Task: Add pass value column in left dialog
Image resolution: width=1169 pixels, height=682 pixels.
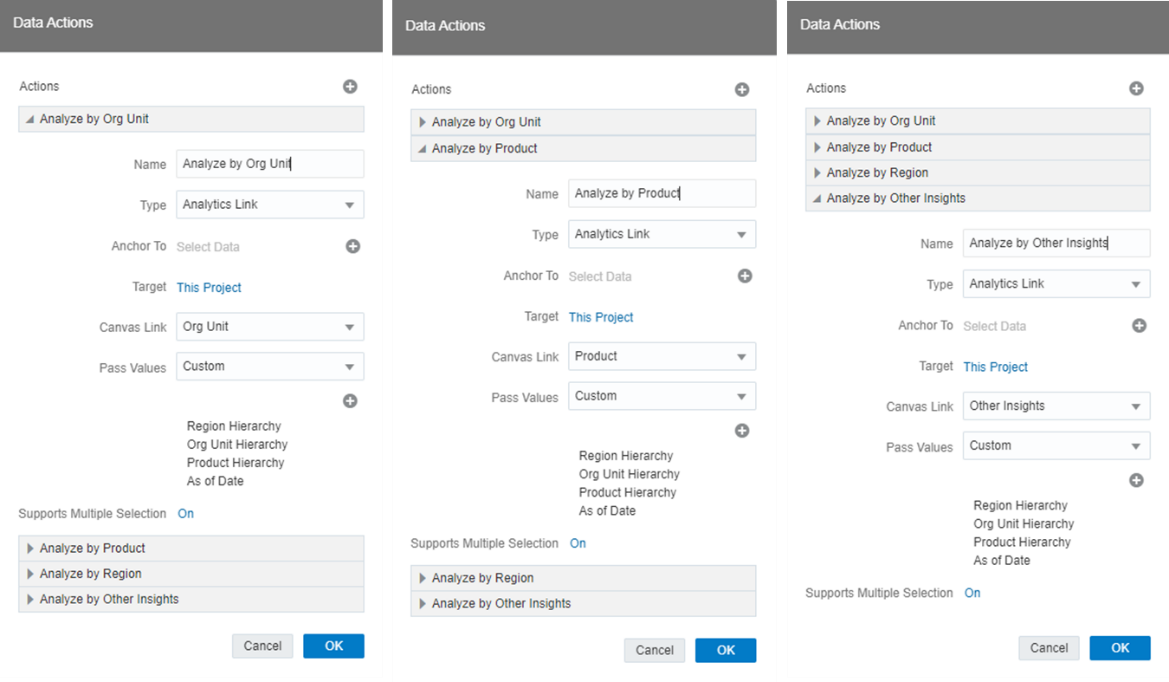Action: pos(350,401)
